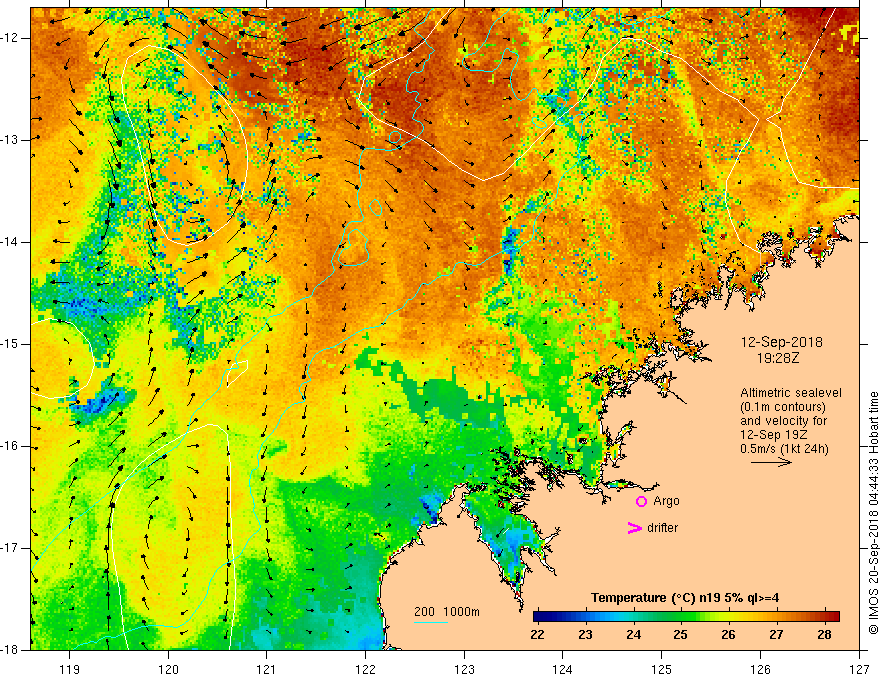
Task: Click the '19:28Z' time text
Action: [778, 357]
